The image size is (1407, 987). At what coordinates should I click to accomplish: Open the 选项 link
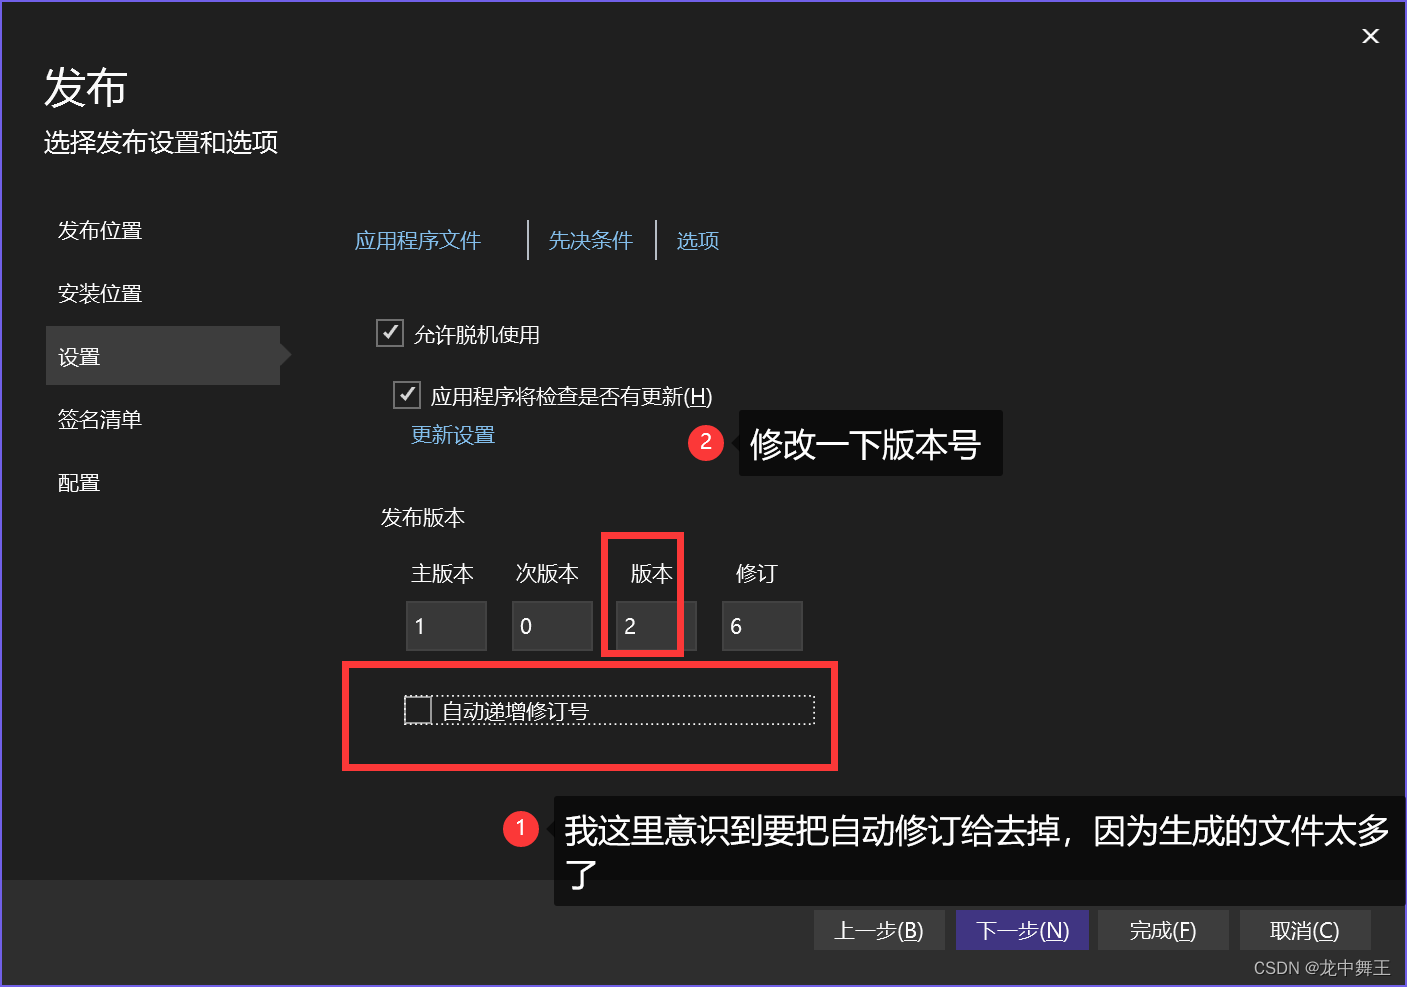(x=698, y=241)
